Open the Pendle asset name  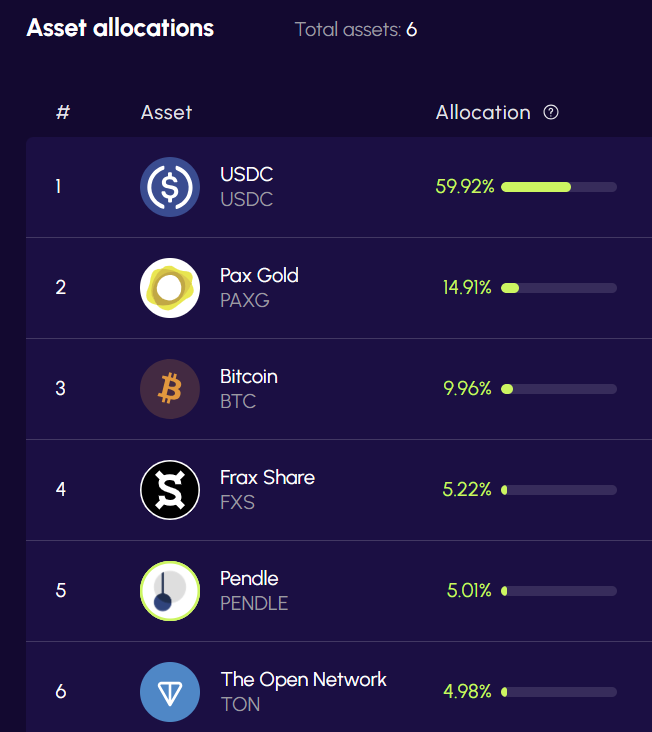(x=249, y=578)
